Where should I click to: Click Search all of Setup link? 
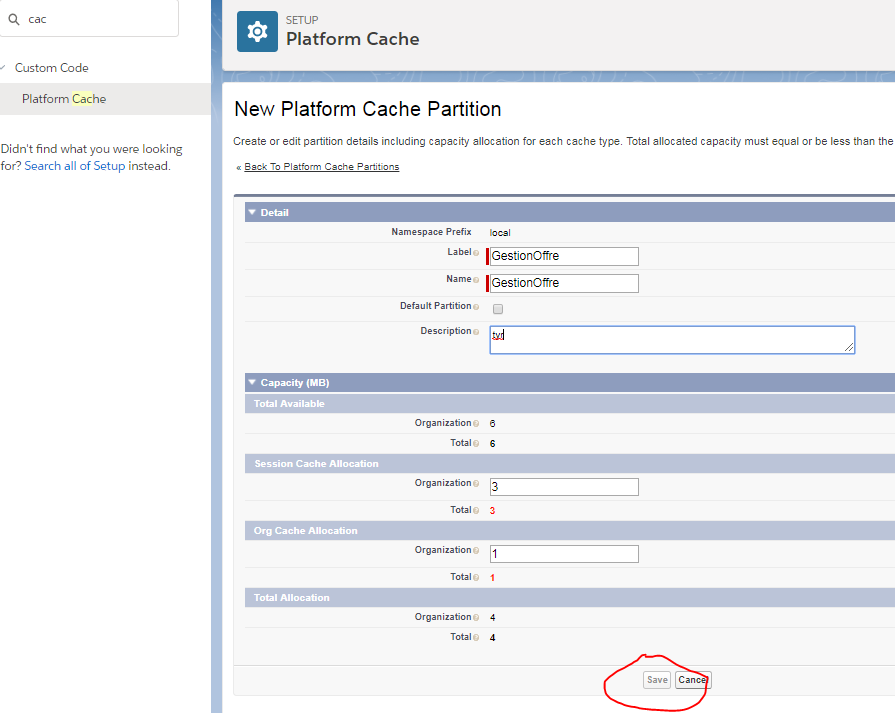[75, 166]
